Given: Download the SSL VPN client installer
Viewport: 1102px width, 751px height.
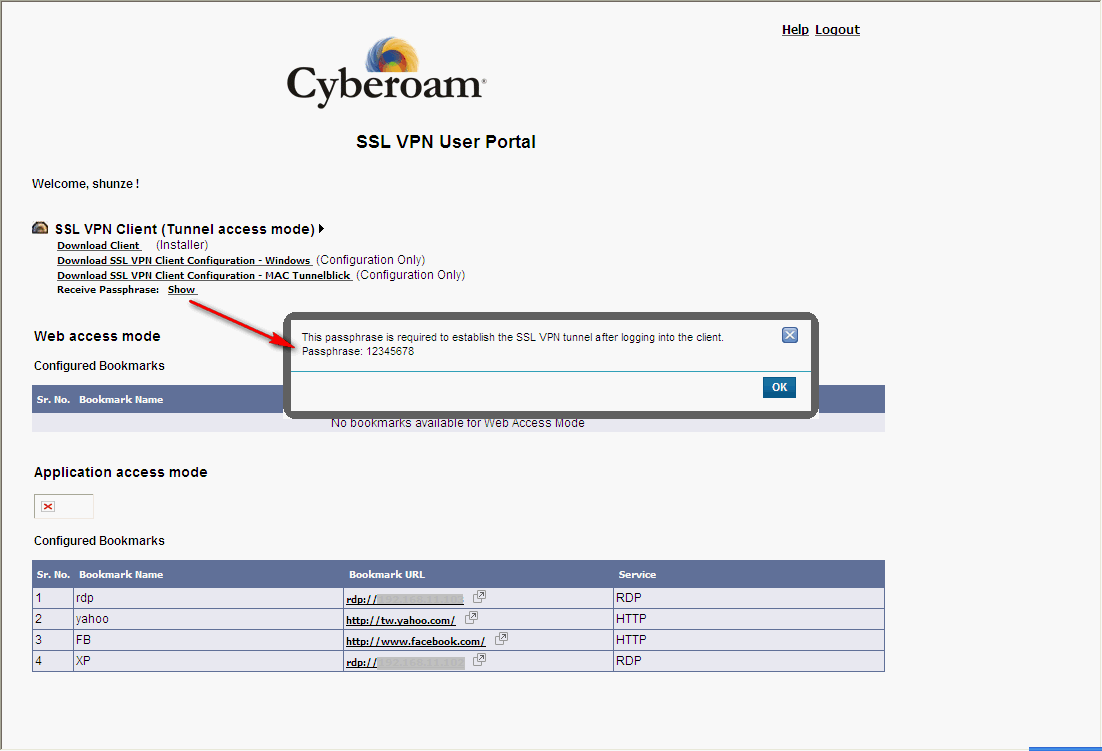Looking at the screenshot, I should coord(98,245).
